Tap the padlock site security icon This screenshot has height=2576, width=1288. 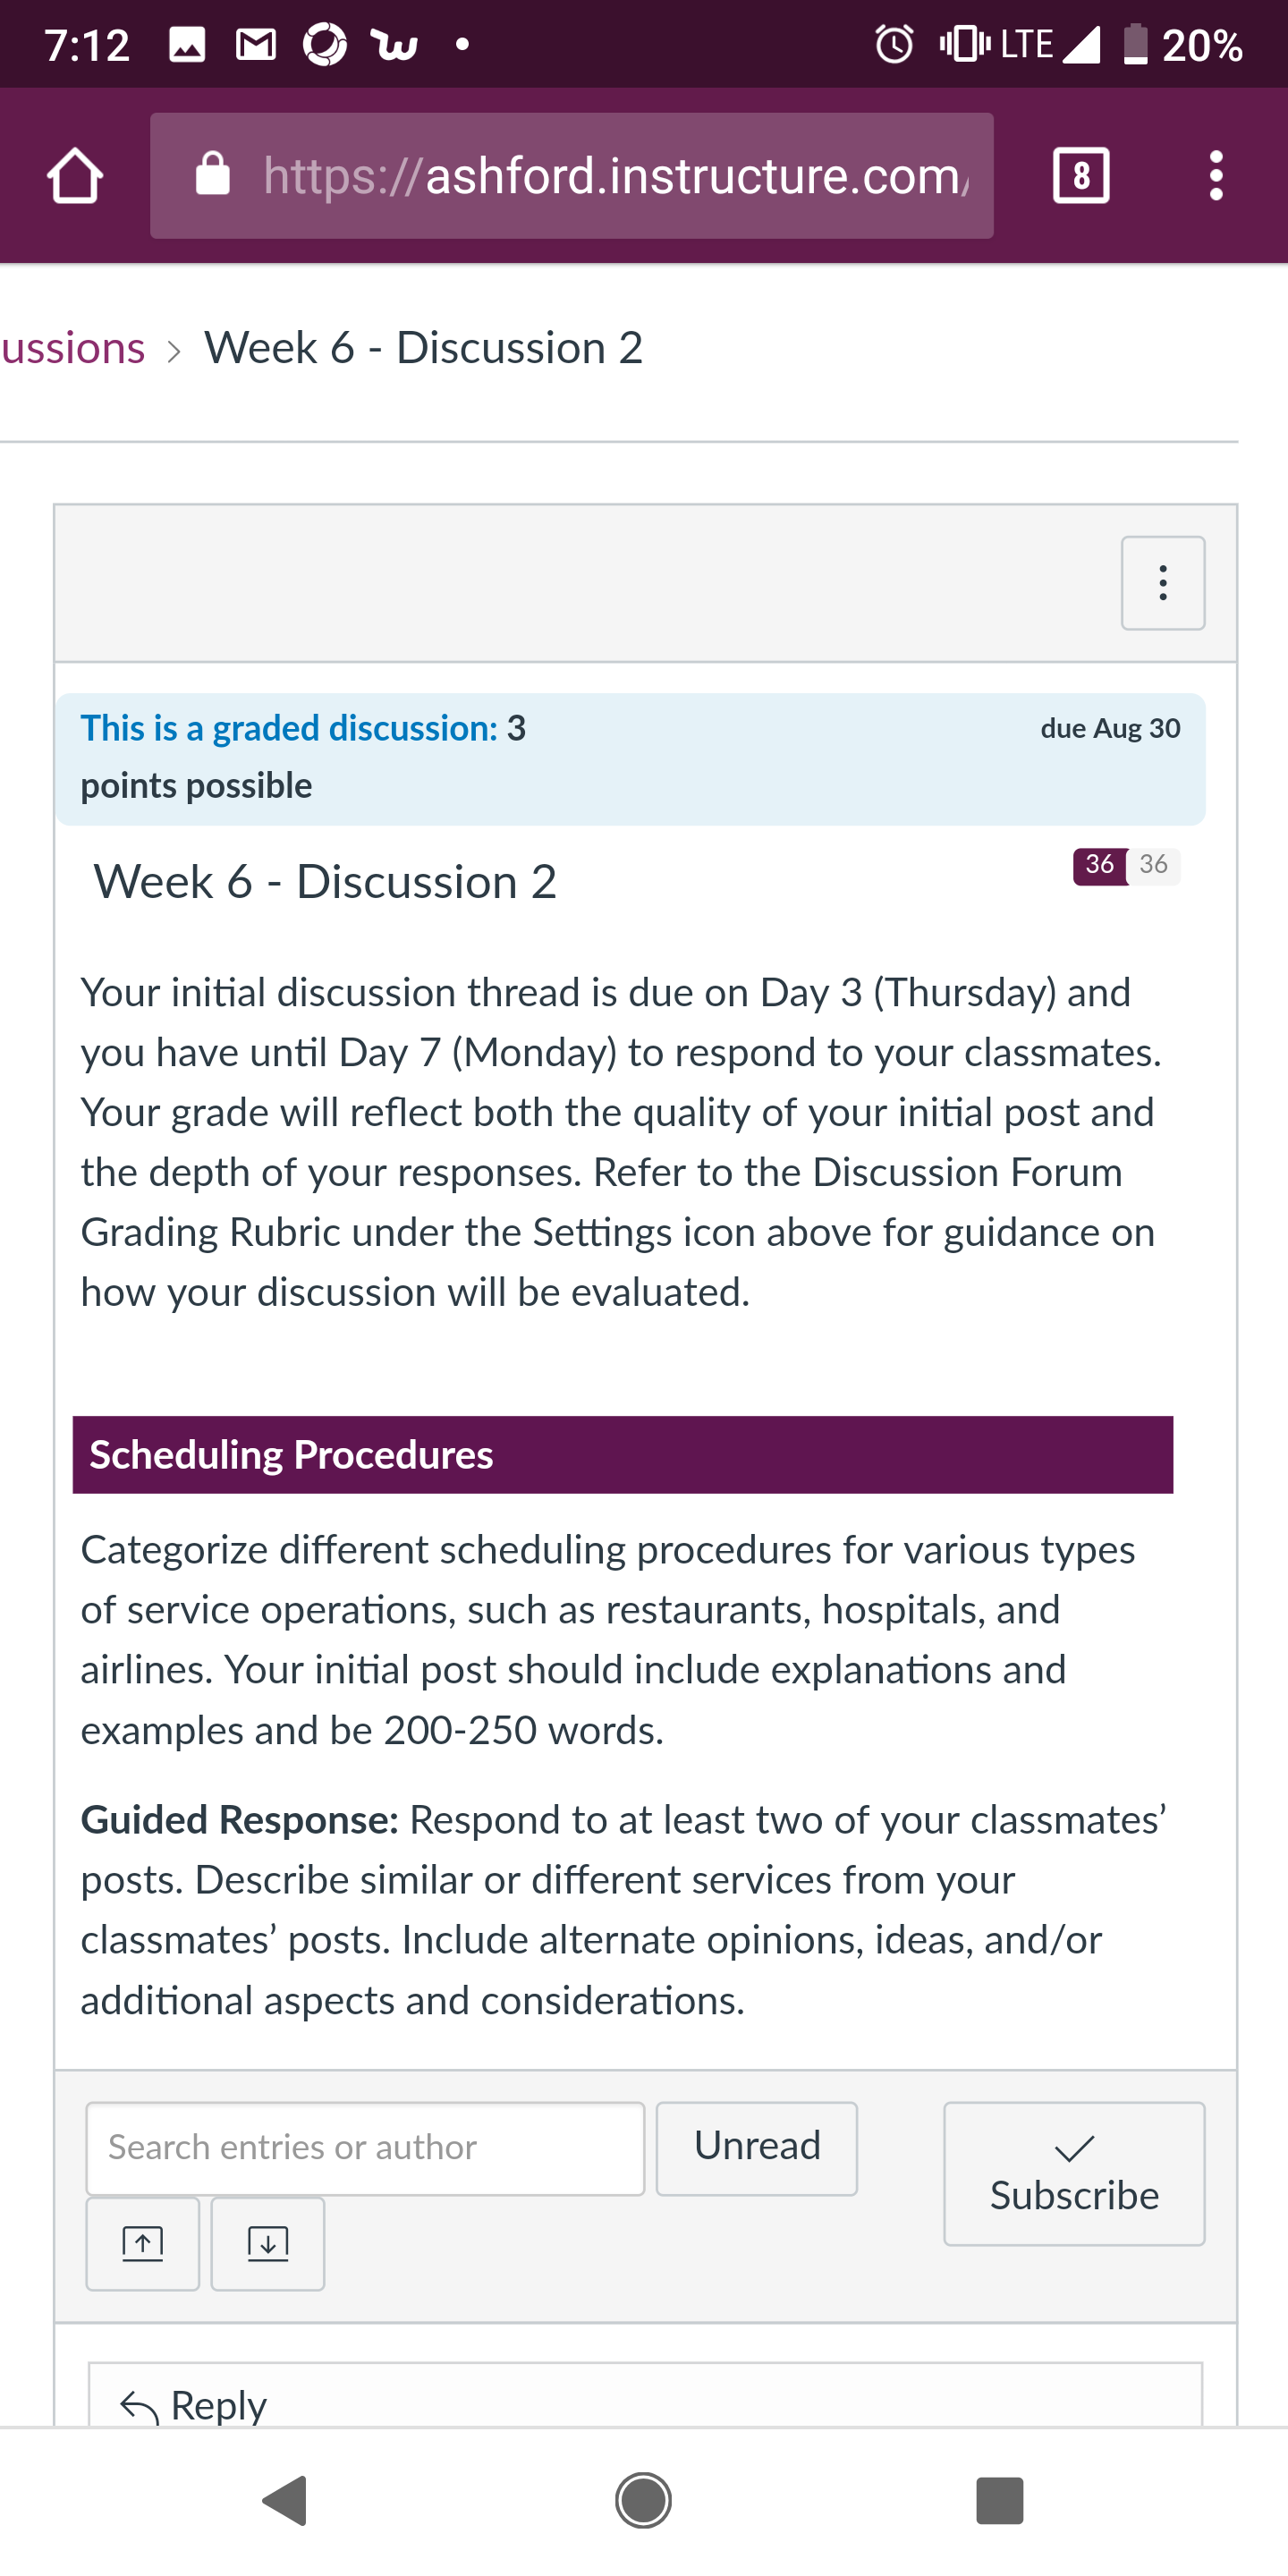point(212,174)
